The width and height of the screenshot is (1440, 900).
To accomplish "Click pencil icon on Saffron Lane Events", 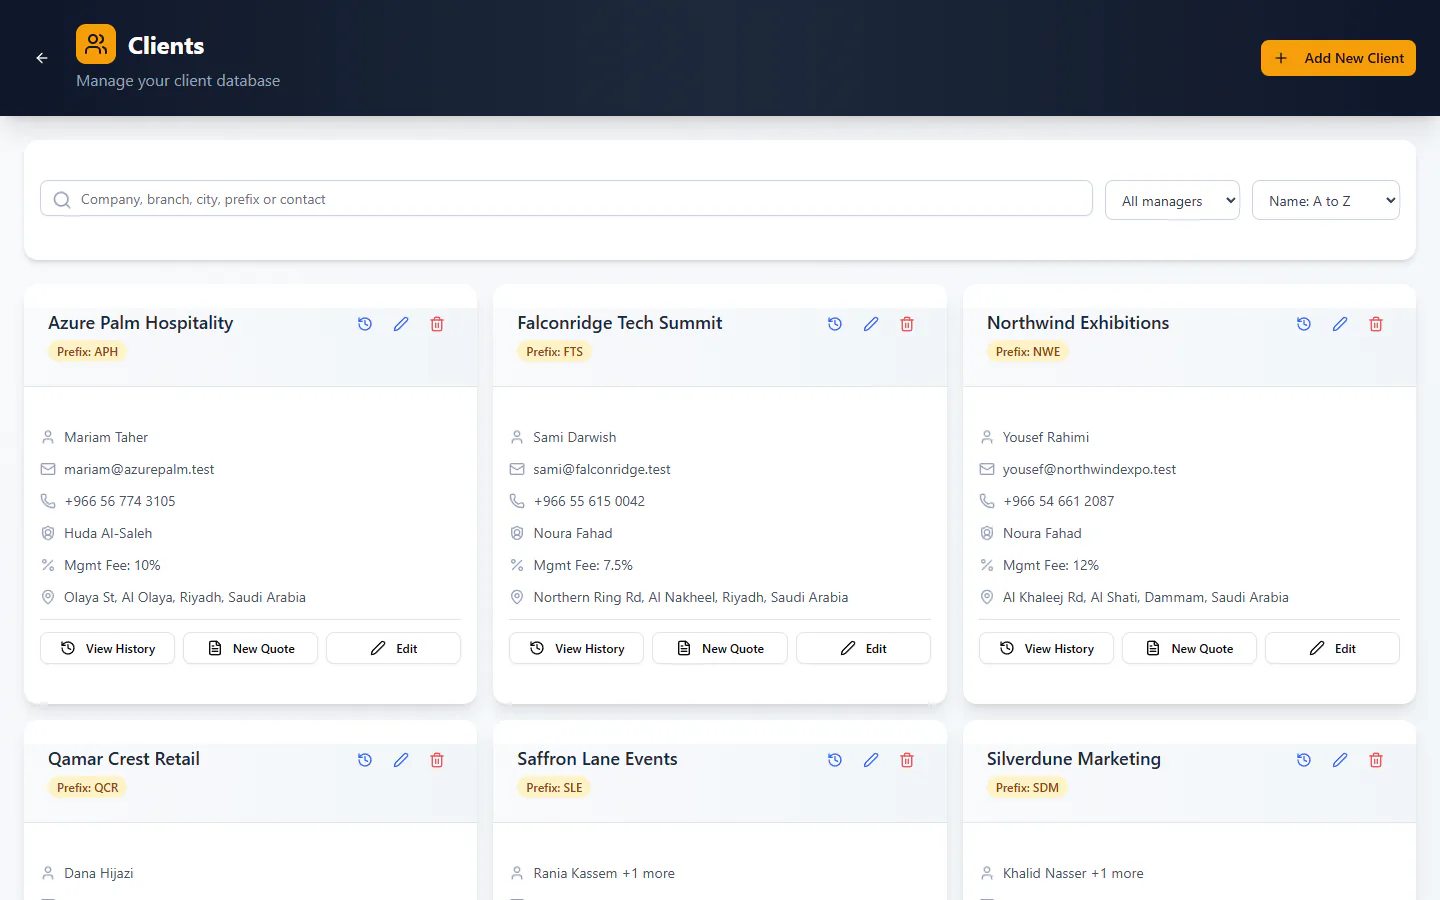I will coord(871,760).
